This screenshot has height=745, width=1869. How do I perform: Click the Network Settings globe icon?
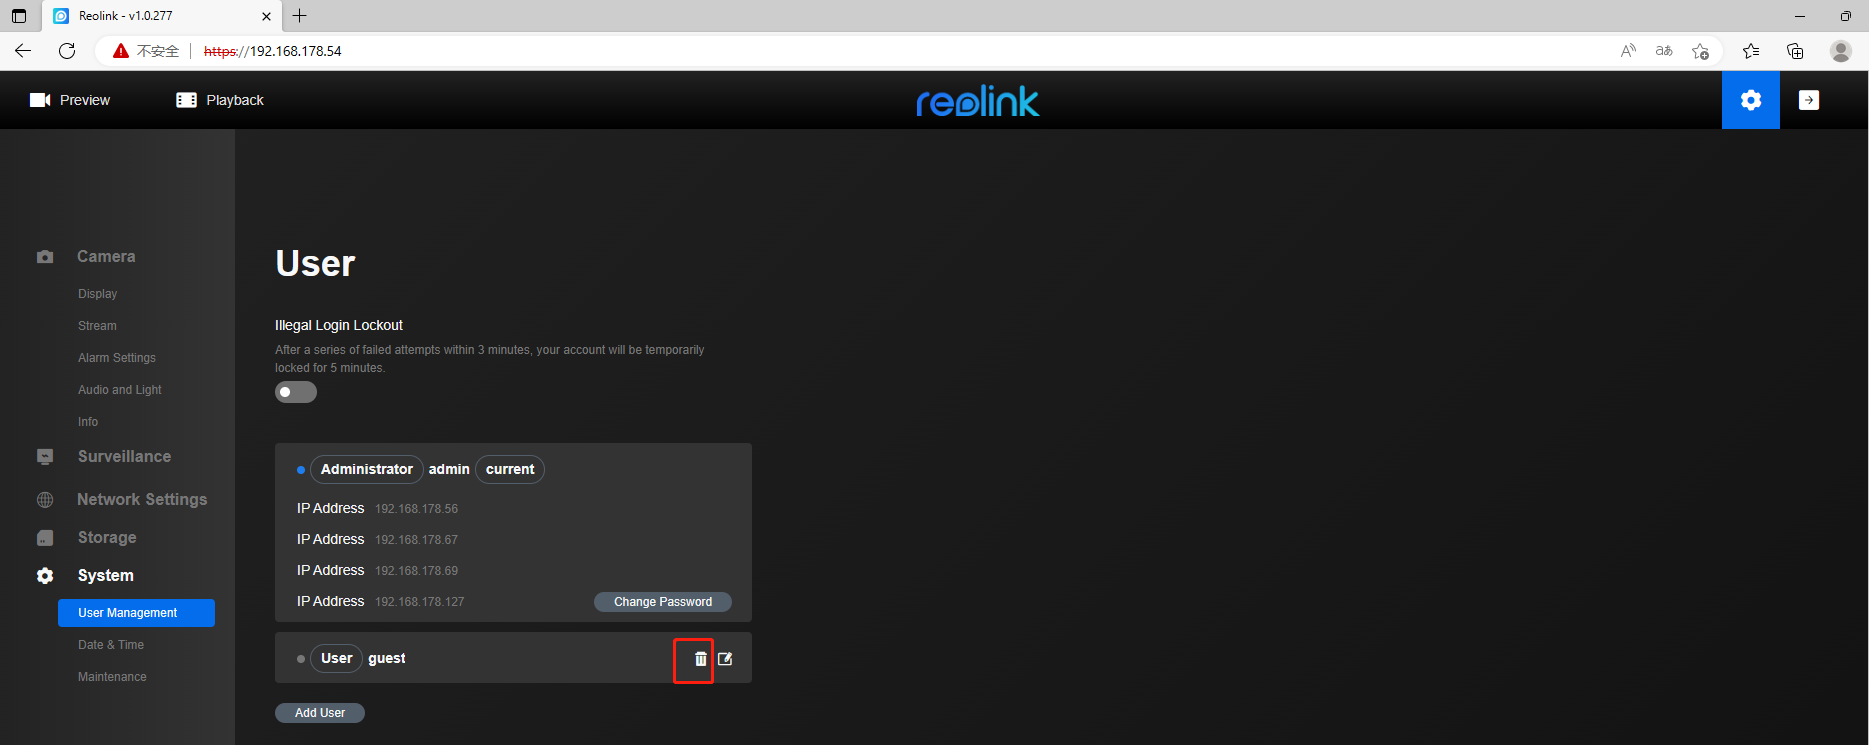coord(45,500)
